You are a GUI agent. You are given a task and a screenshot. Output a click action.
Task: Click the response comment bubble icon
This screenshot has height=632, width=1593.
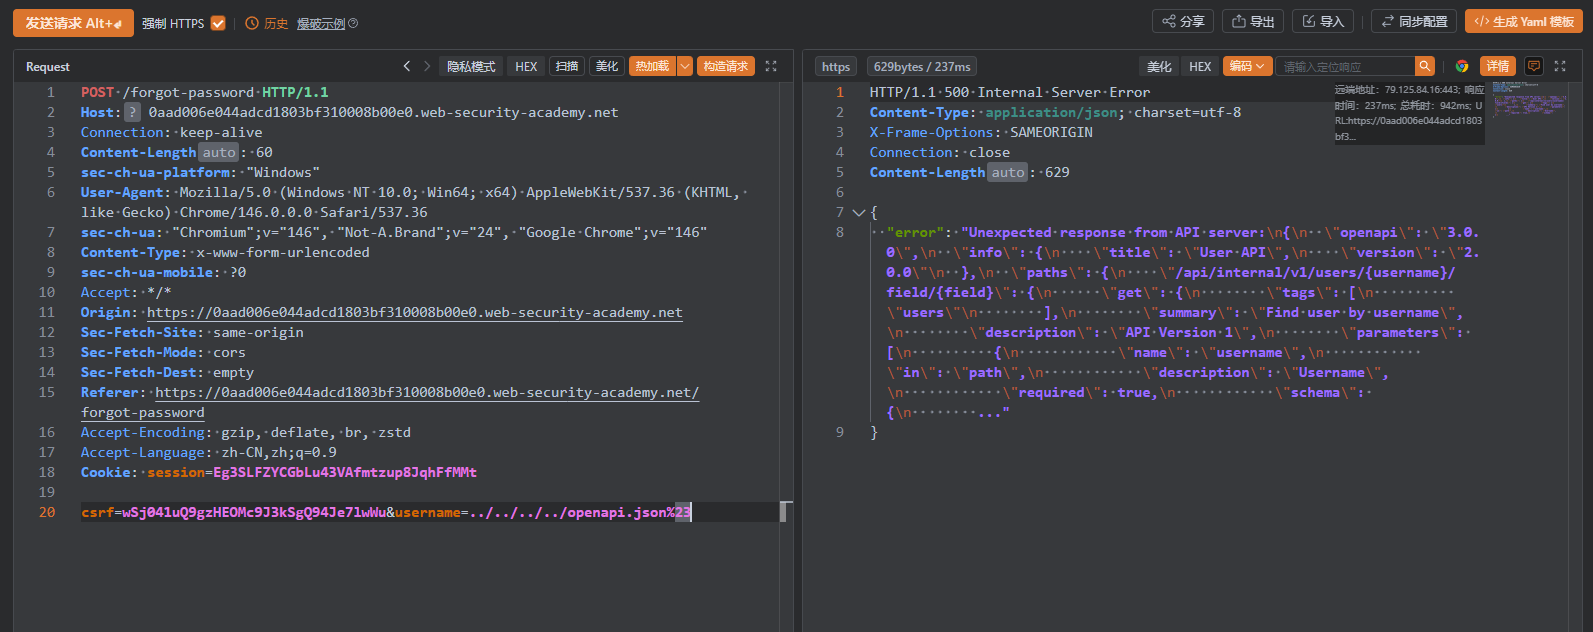point(1533,66)
